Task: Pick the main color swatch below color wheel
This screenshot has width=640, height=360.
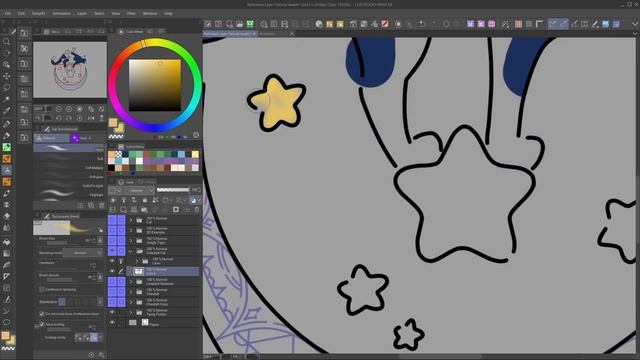Action: 113,122
